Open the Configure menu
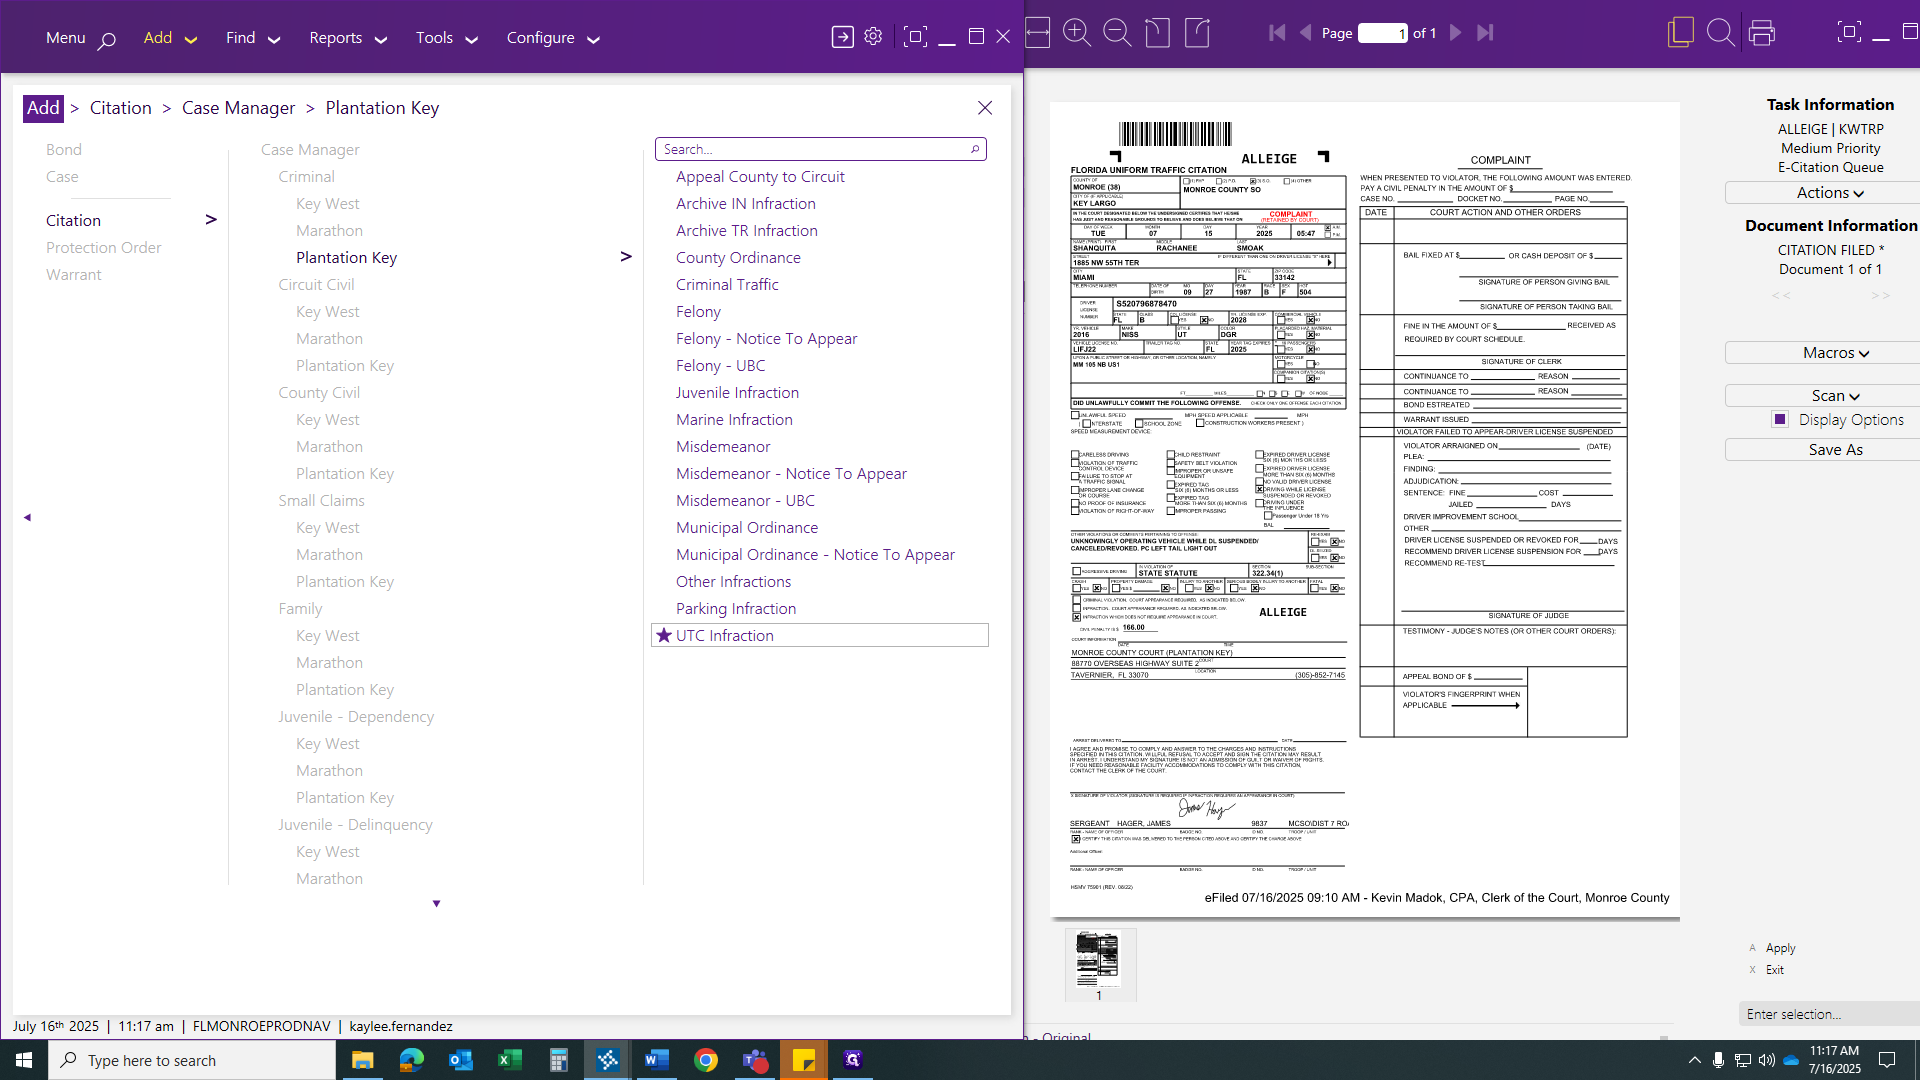 click(552, 38)
